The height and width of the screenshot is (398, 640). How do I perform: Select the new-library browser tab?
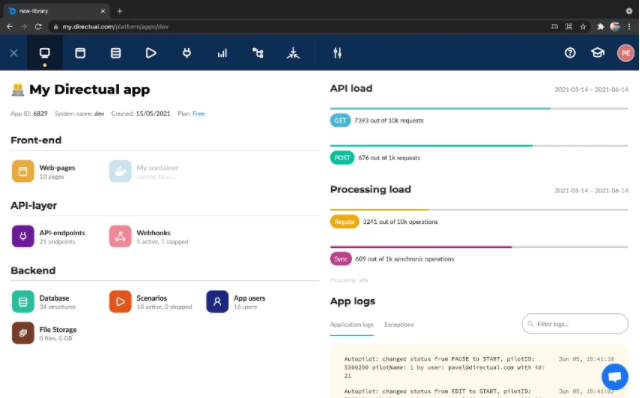click(57, 11)
